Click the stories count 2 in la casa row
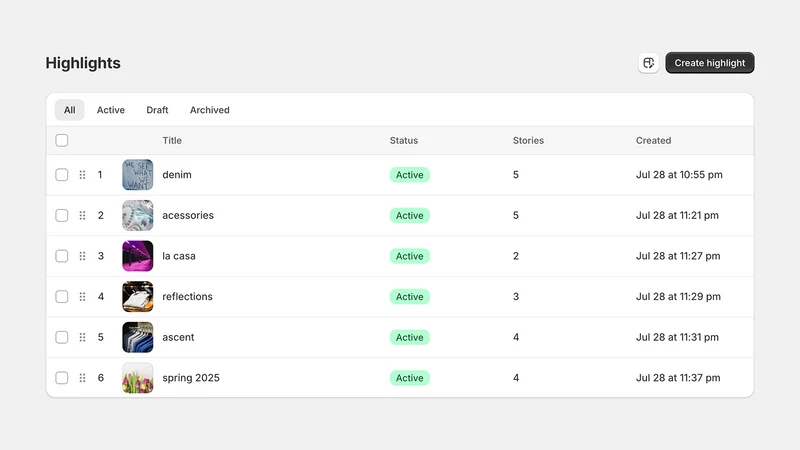 coord(516,256)
